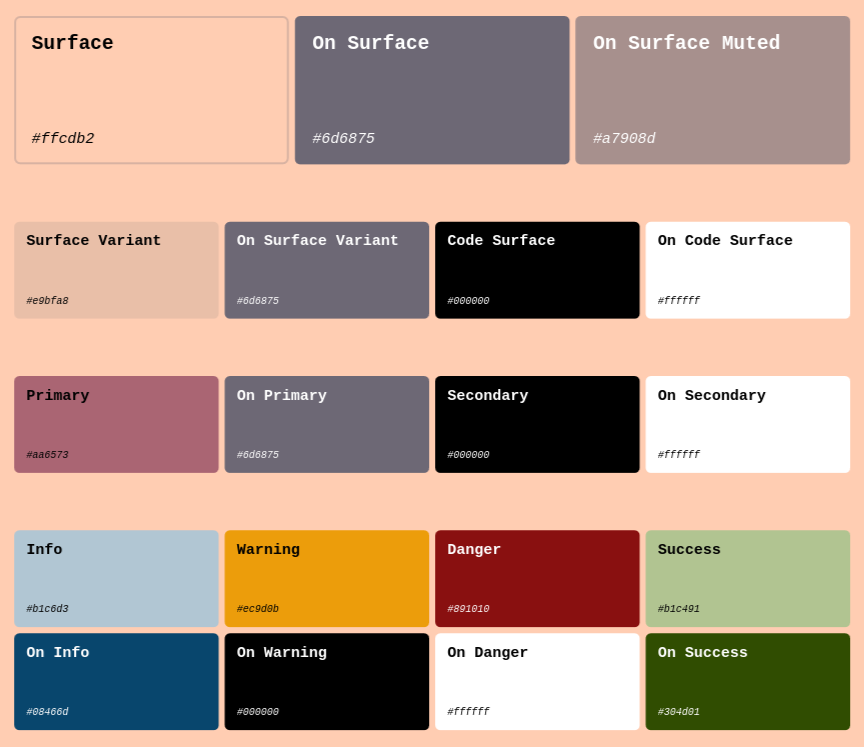Image resolution: width=864 pixels, height=747 pixels.
Task: Select the Surface Variant color card
Action: [116, 270]
